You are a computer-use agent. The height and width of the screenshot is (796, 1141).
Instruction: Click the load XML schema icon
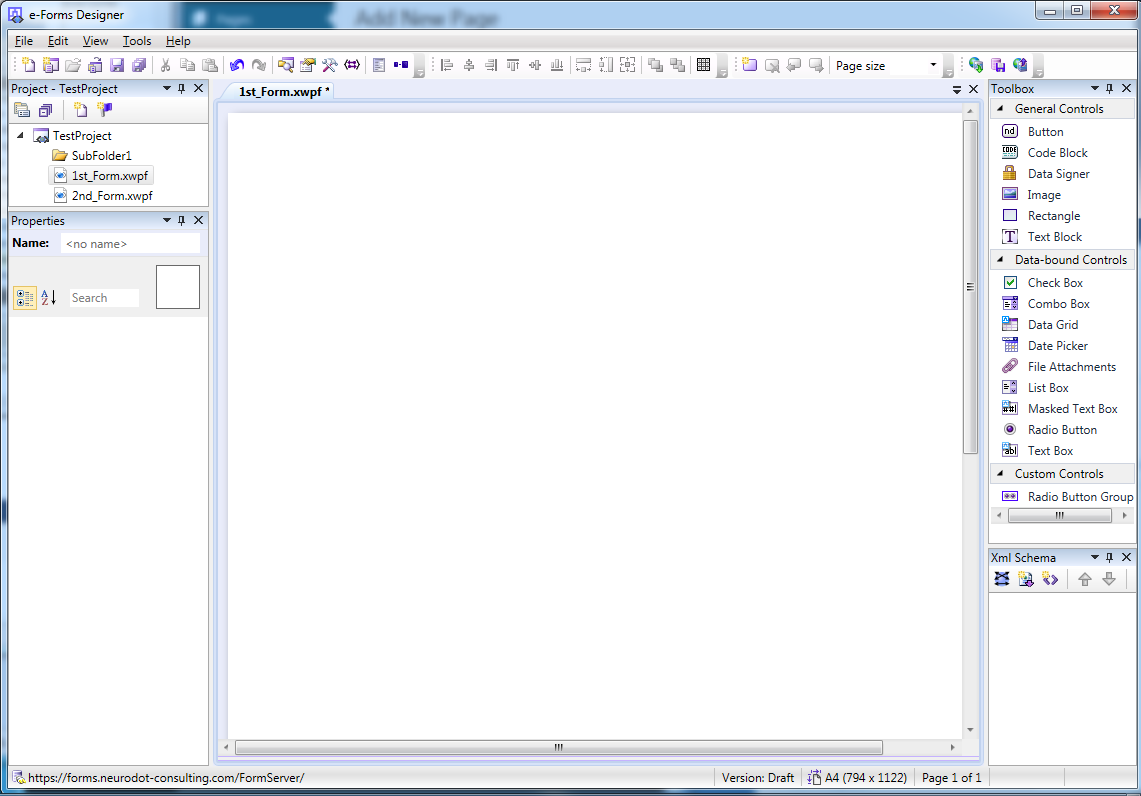(x=1025, y=579)
